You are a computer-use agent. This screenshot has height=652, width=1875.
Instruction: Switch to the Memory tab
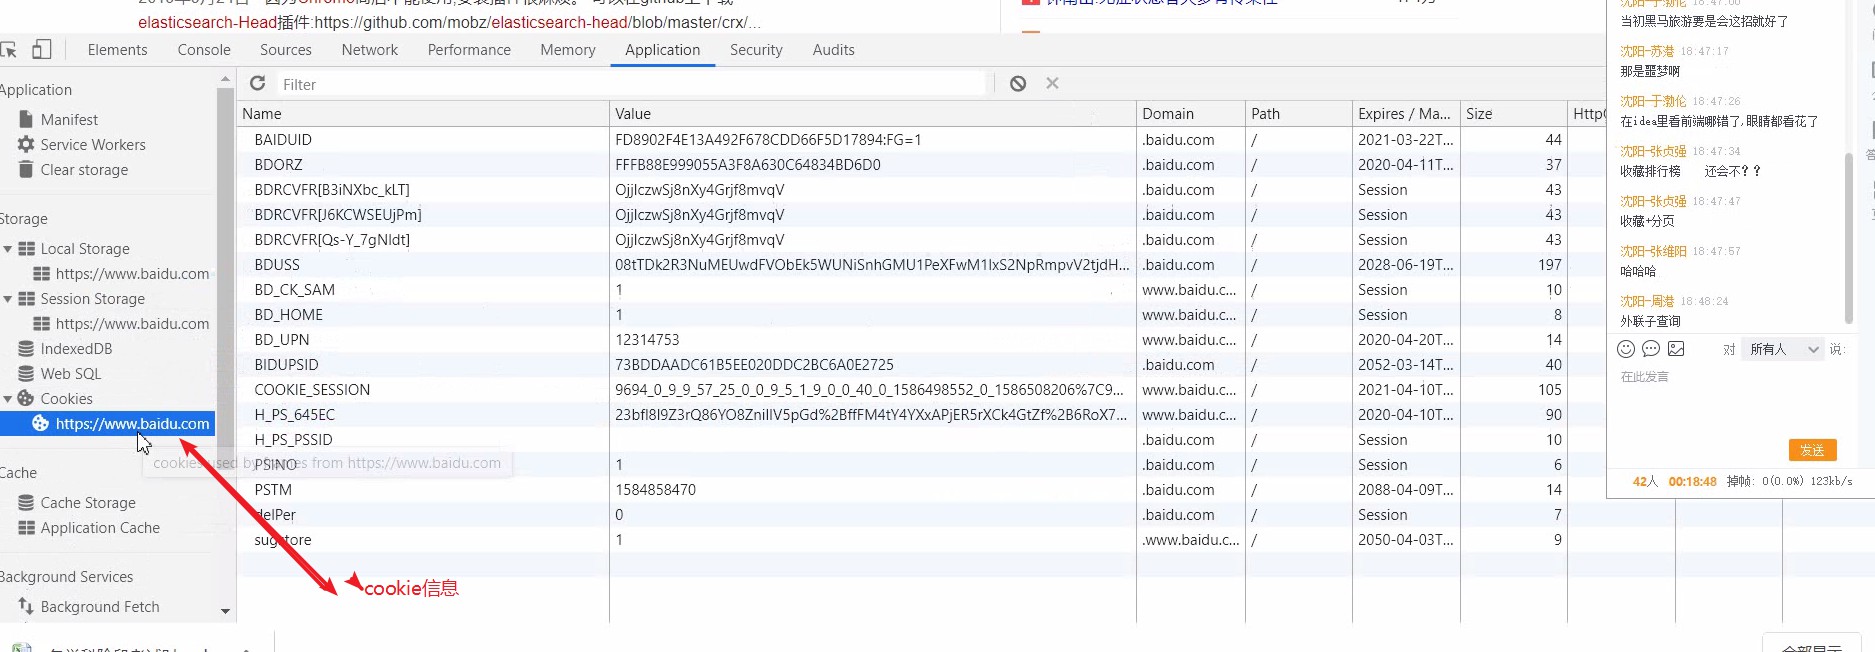pyautogui.click(x=568, y=49)
